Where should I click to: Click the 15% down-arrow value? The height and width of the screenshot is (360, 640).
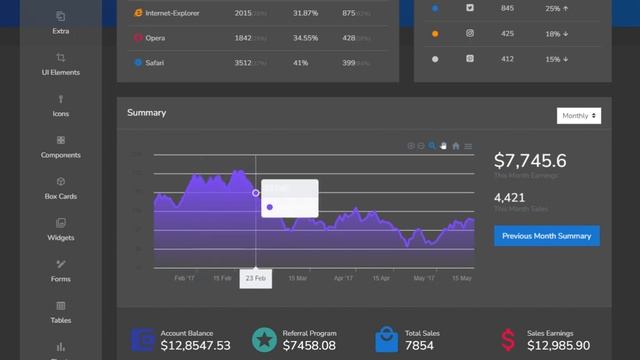[557, 59]
